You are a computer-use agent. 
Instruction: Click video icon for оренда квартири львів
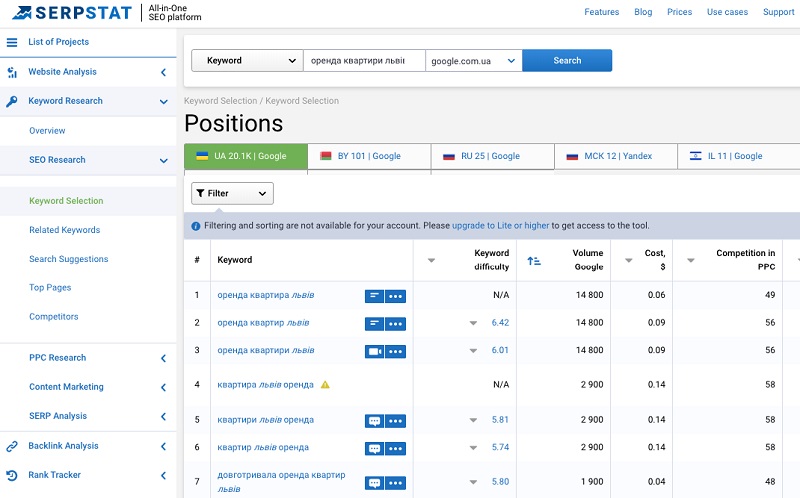tap(374, 351)
